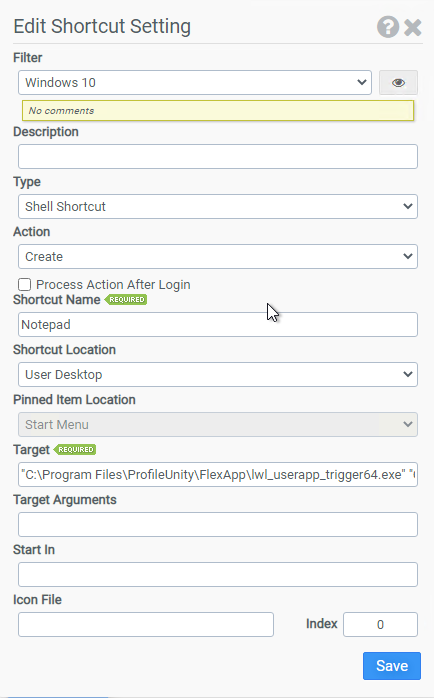Focus the Start In field

click(218, 574)
